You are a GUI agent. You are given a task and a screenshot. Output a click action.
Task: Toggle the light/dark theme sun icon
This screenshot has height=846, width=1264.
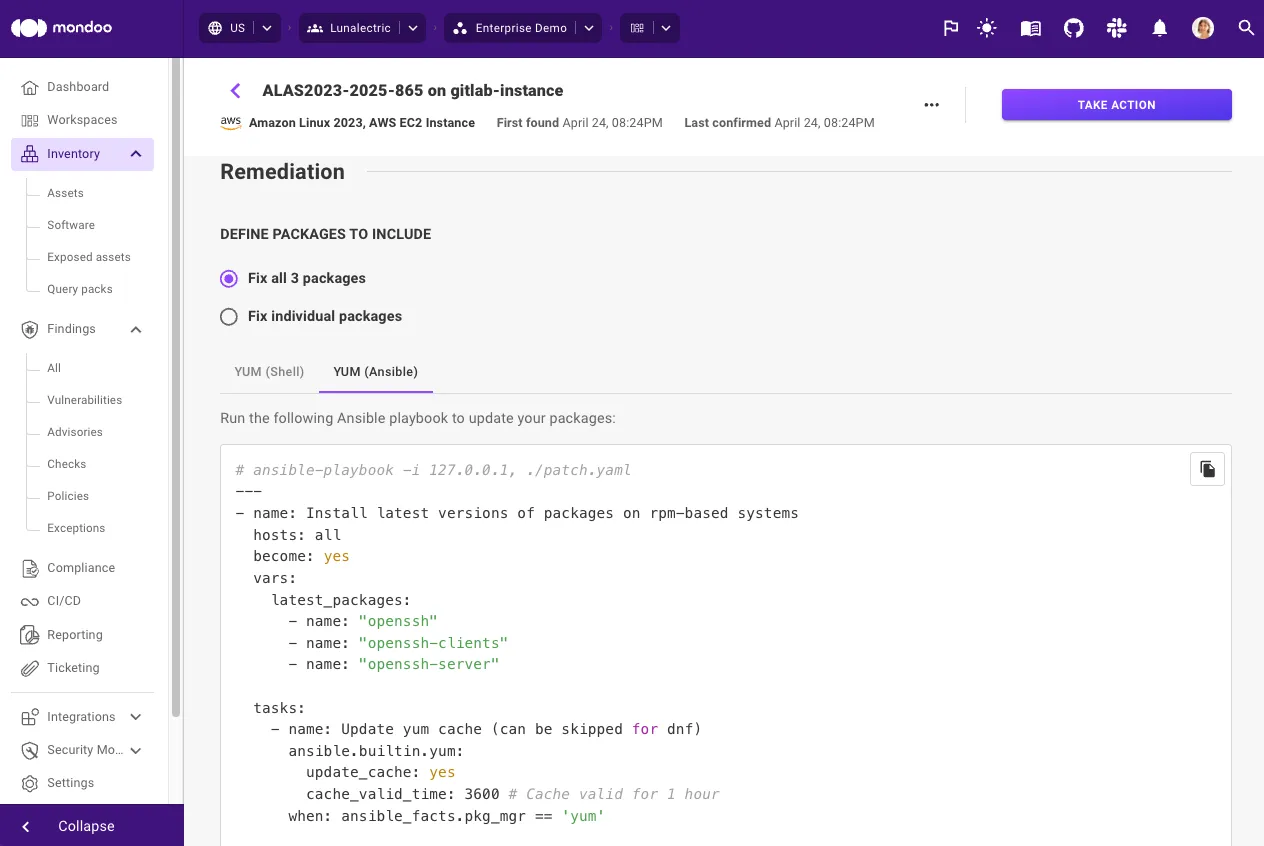(987, 28)
